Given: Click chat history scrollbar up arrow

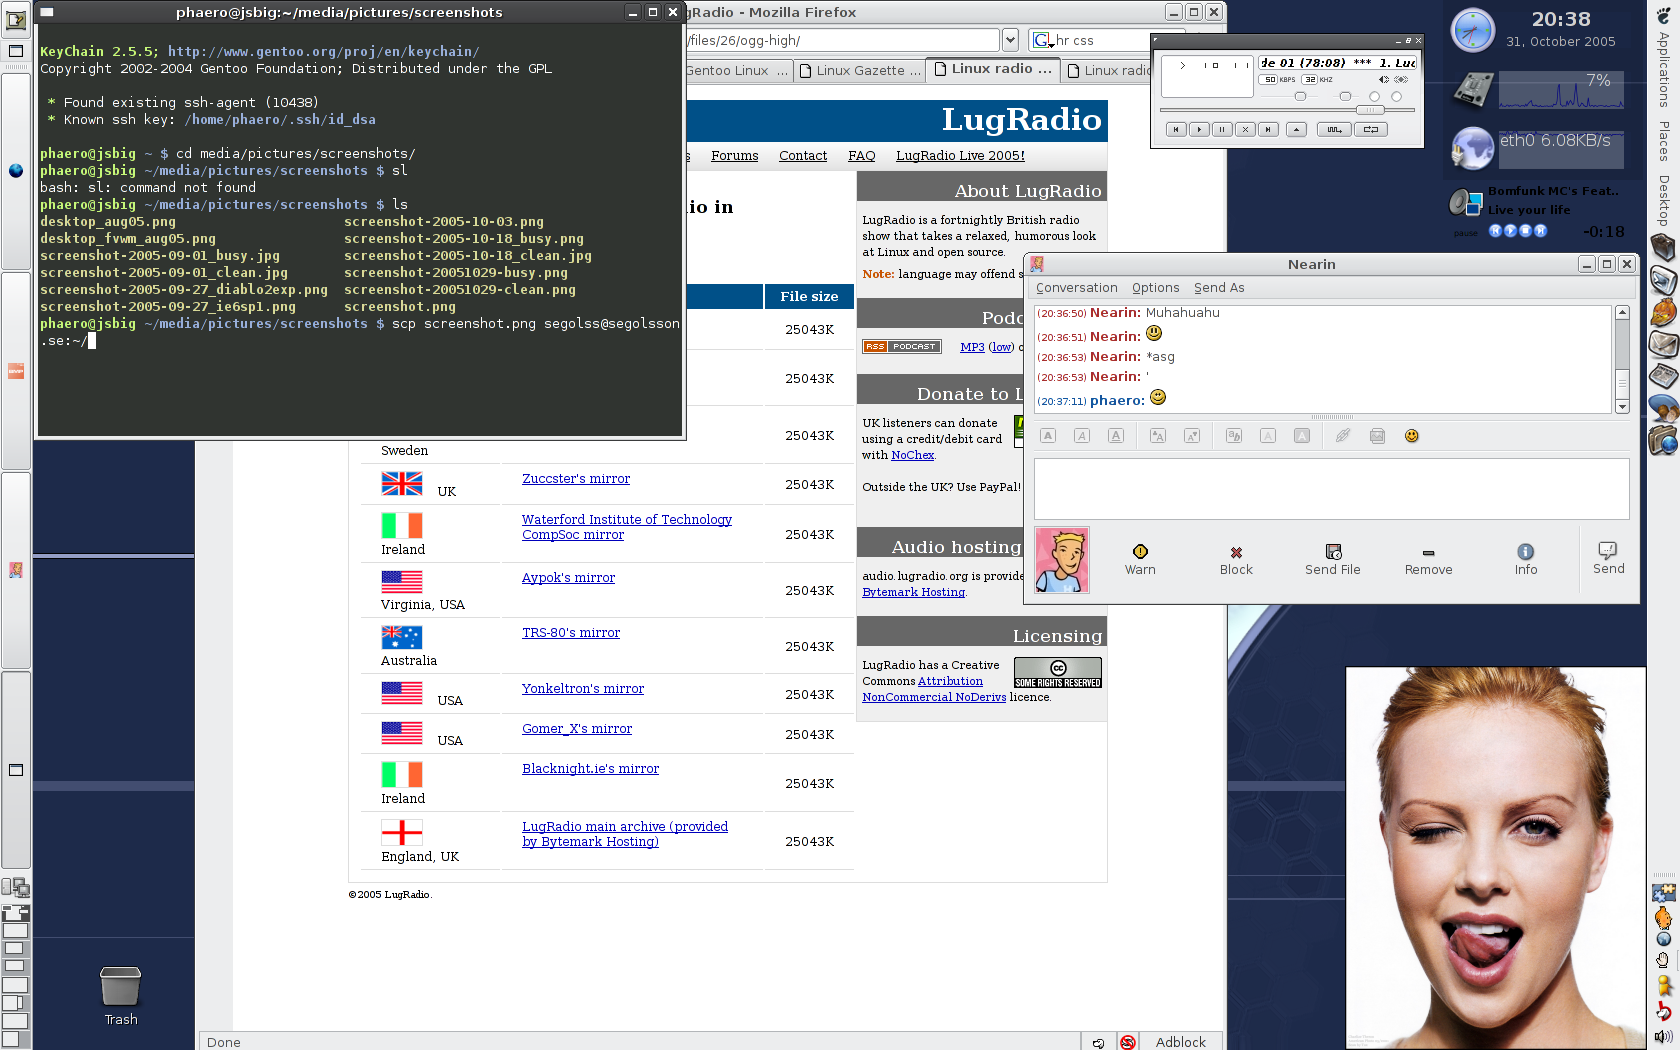Looking at the screenshot, I should click(x=1622, y=312).
